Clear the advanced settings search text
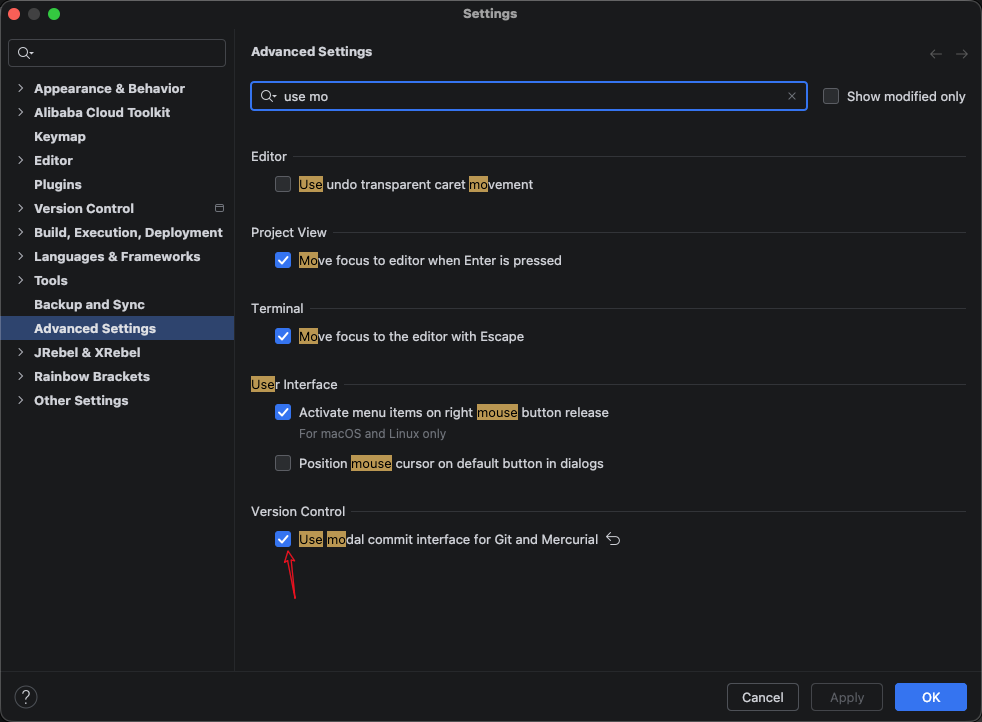Viewport: 982px width, 722px height. (792, 96)
